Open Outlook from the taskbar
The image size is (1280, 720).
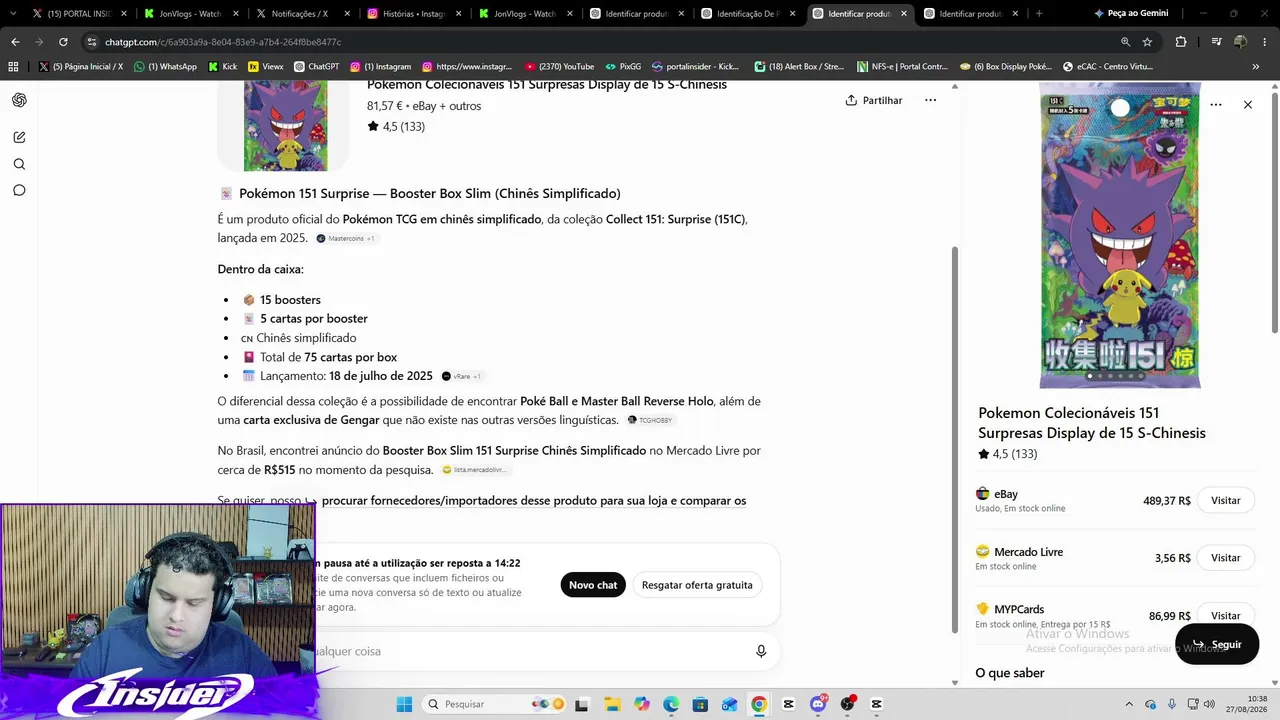coord(729,704)
